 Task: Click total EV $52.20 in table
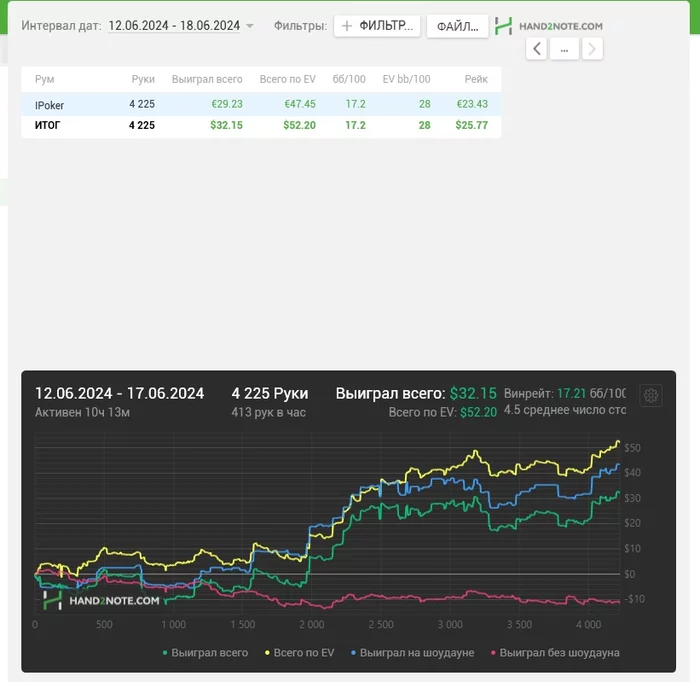299,125
